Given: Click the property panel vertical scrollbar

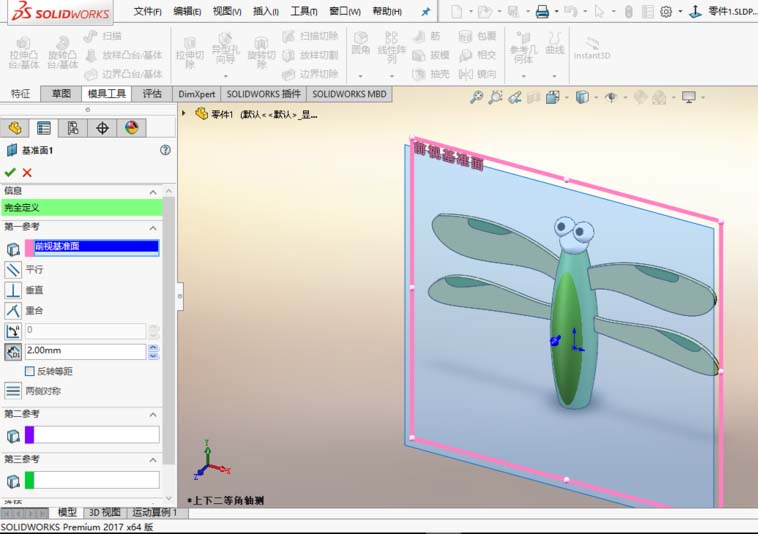Looking at the screenshot, I should 169,329.
